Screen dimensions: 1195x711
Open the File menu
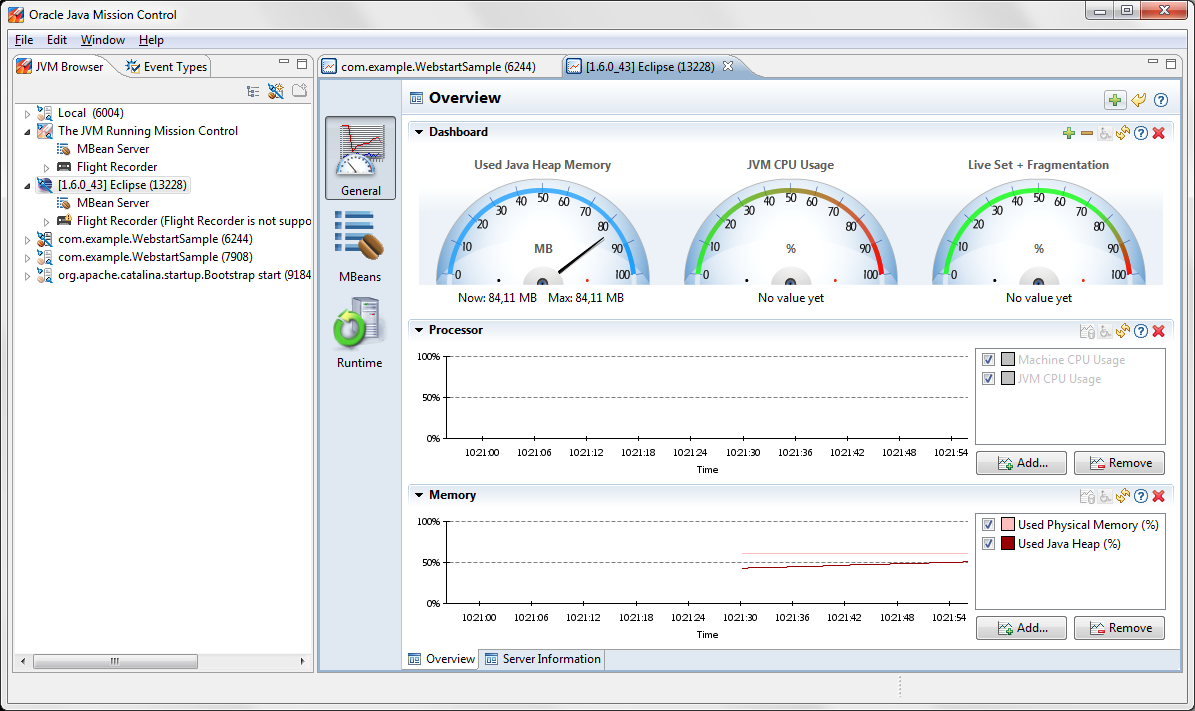tap(24, 40)
